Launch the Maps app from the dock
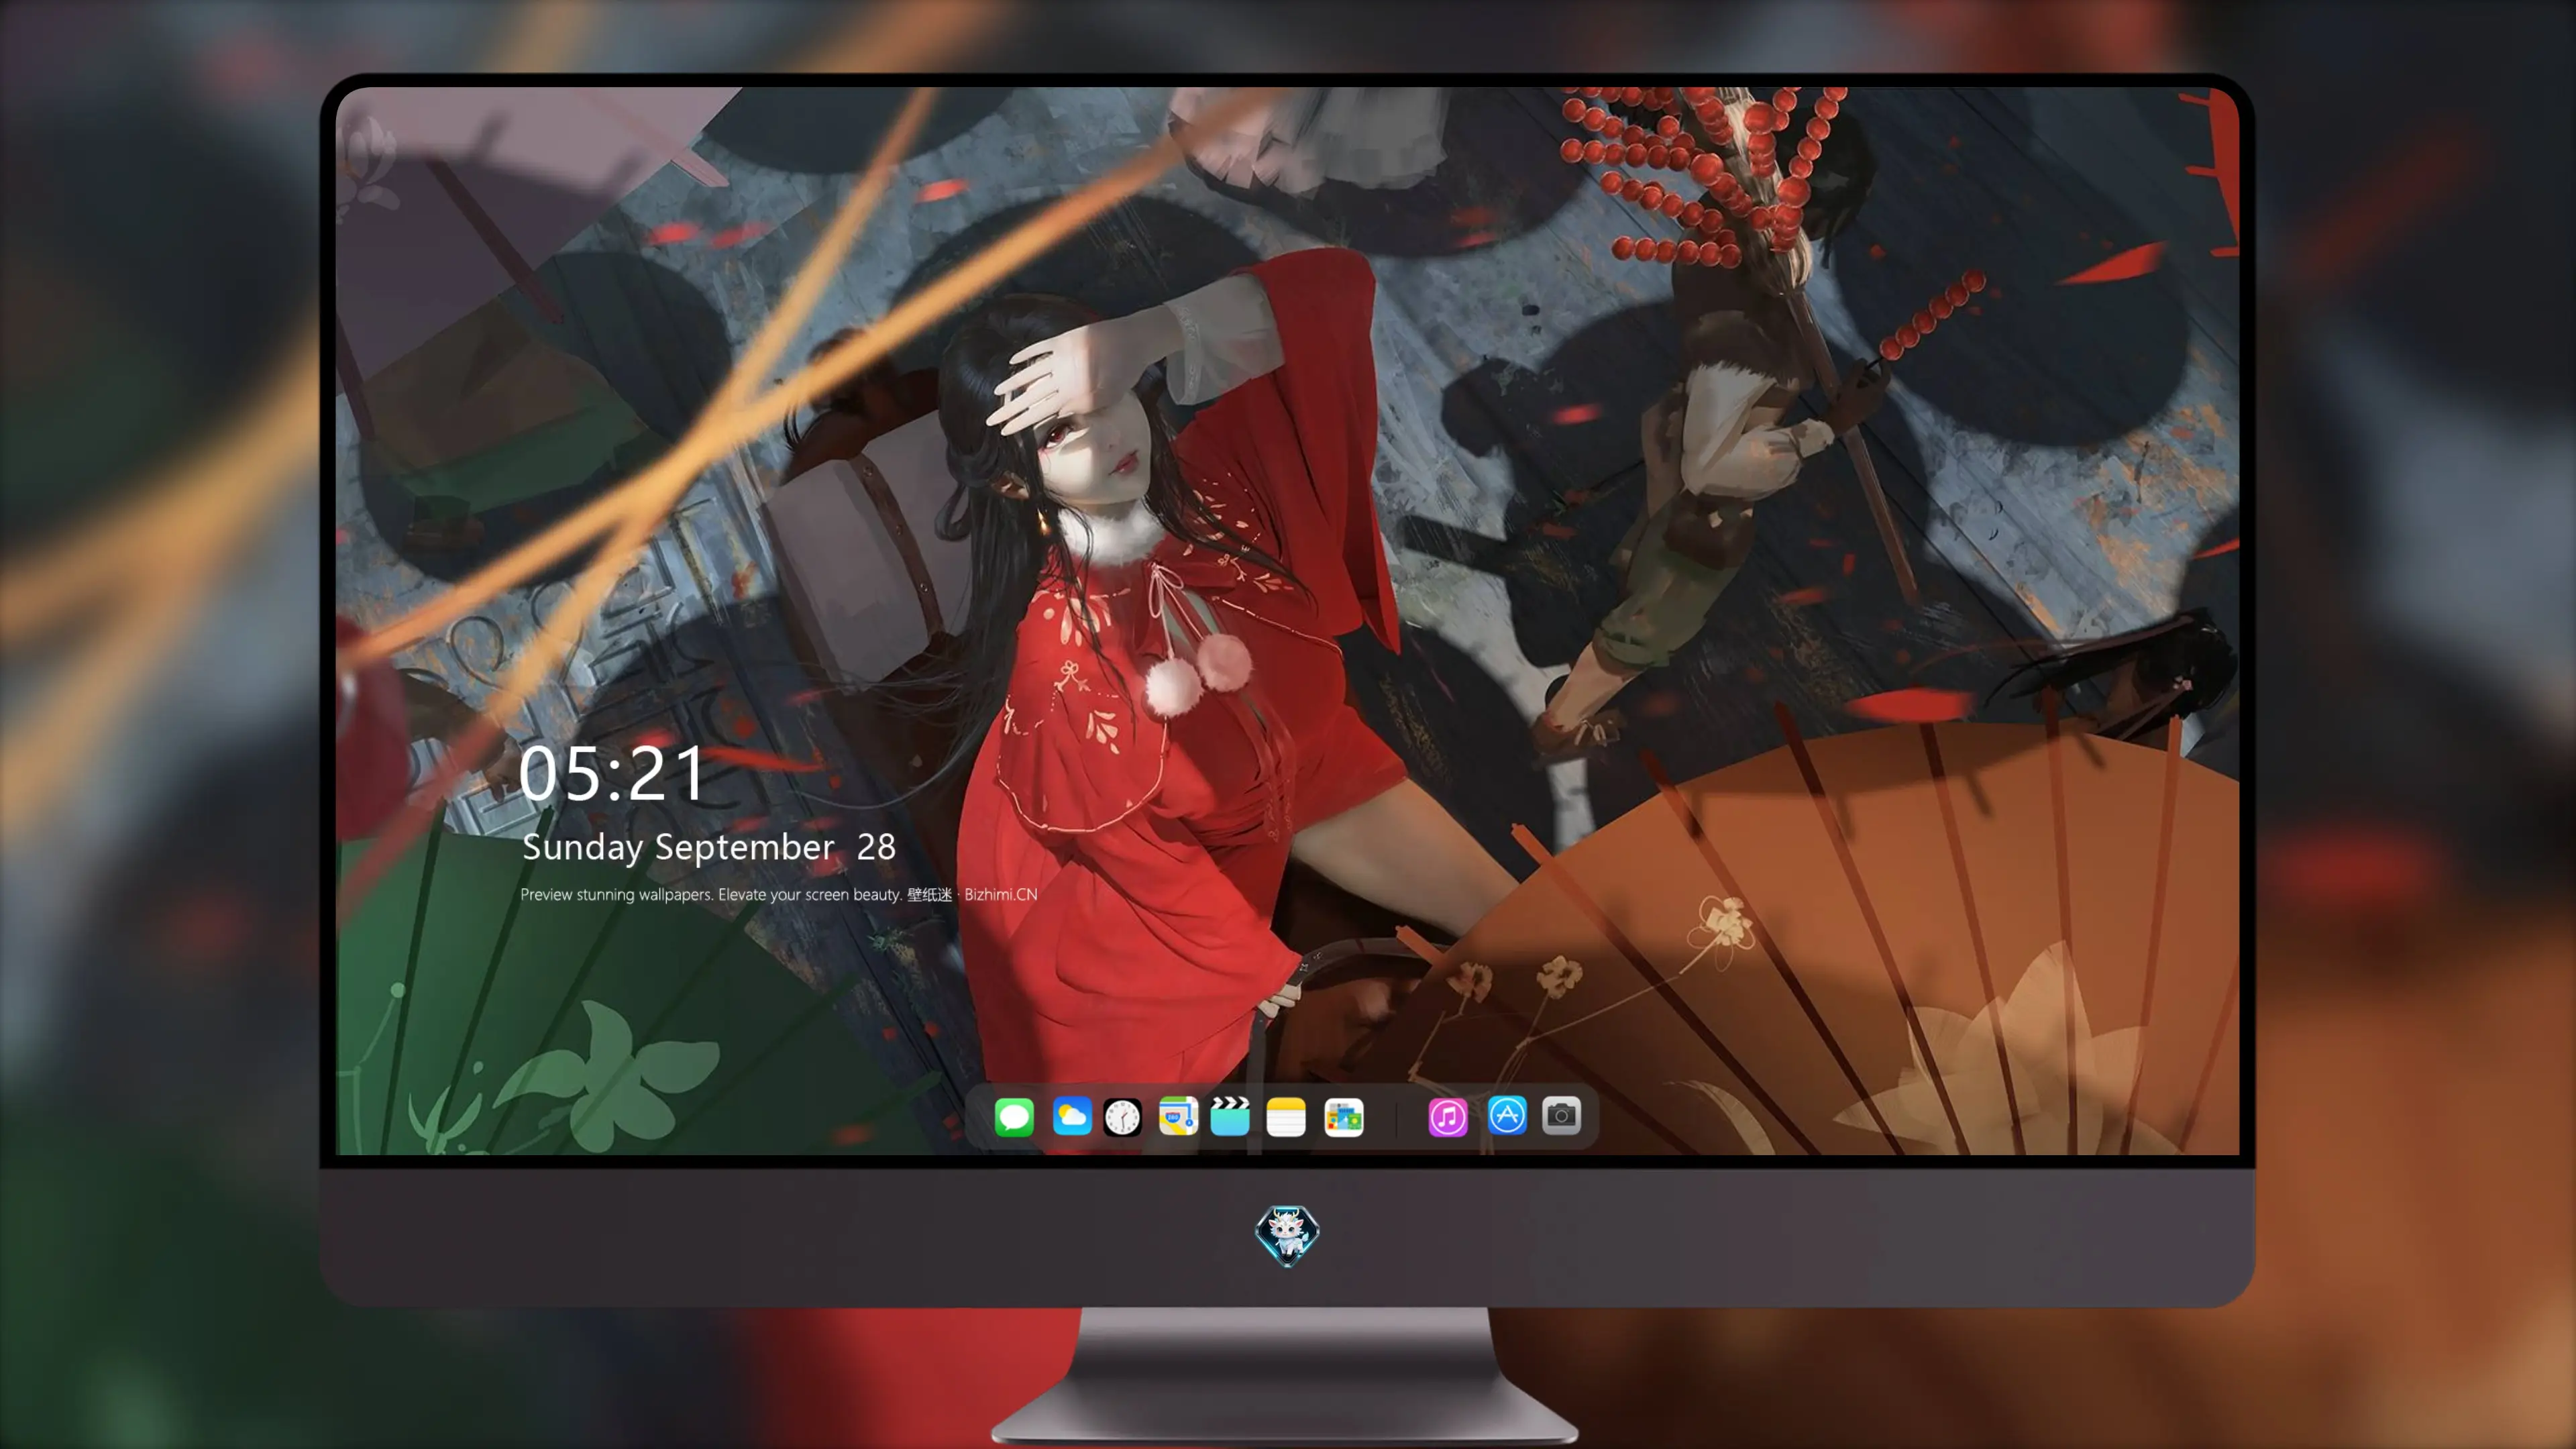This screenshot has height=1449, width=2576. click(x=1178, y=1116)
